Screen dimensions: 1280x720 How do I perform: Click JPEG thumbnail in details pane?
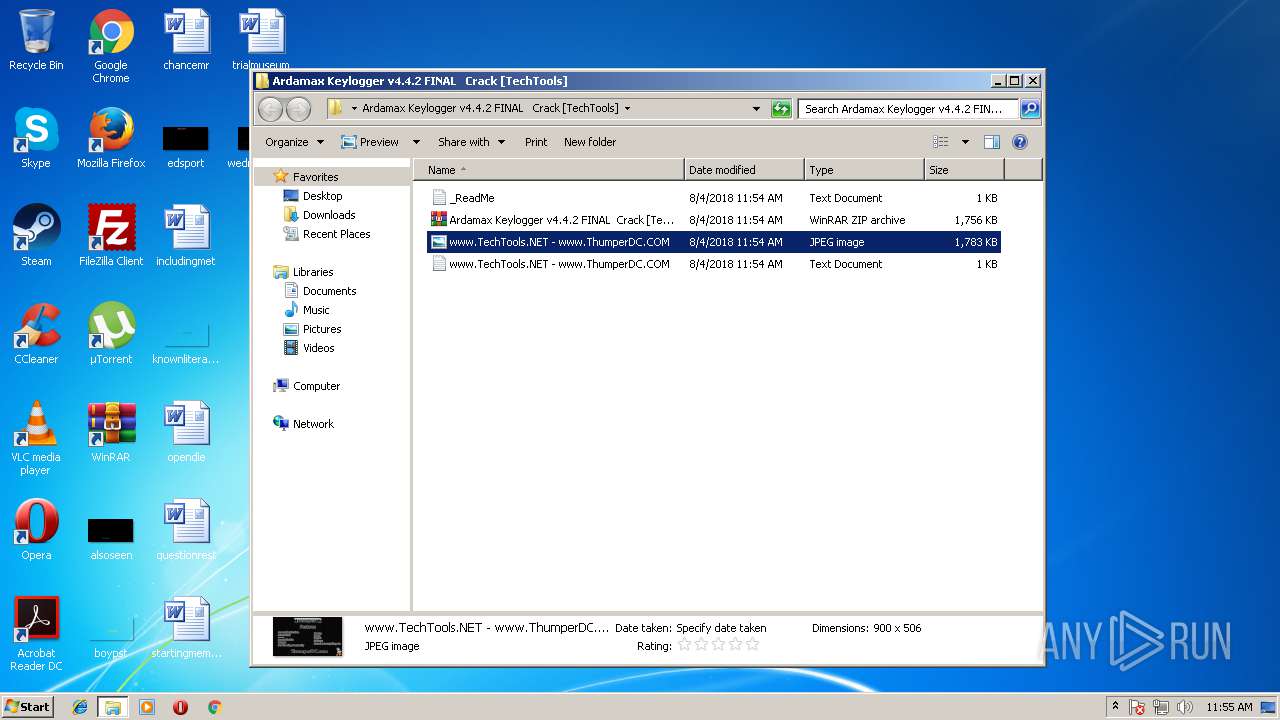point(308,636)
